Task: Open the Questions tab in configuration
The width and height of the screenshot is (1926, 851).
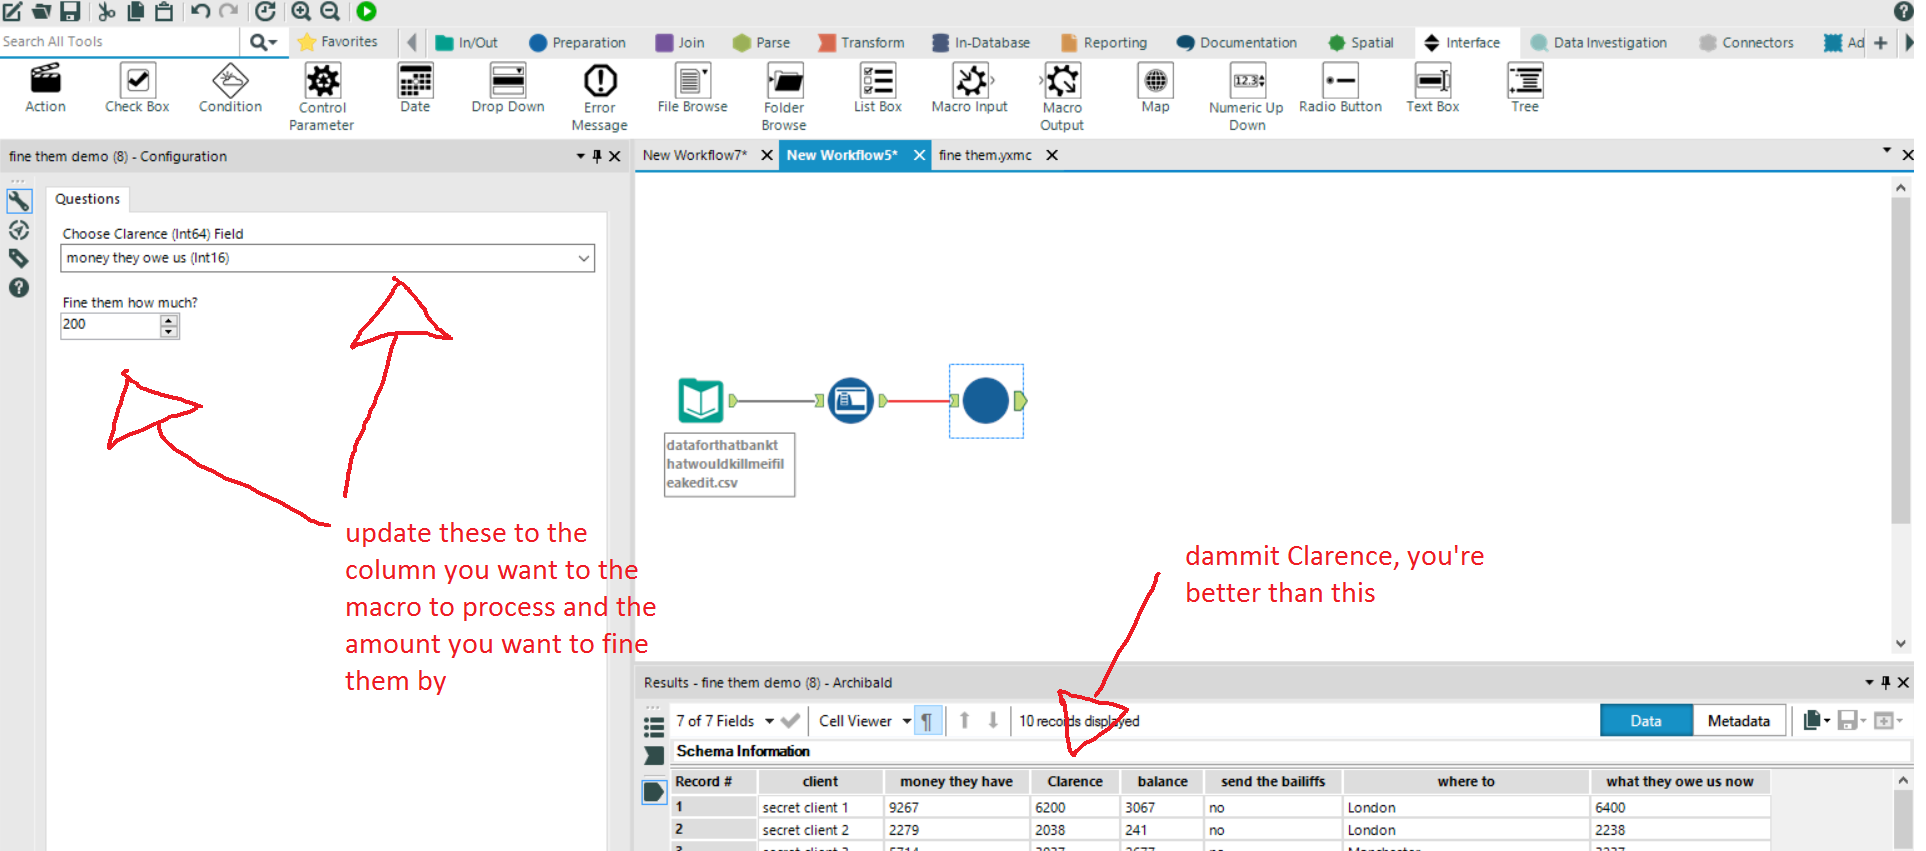Action: 88,199
